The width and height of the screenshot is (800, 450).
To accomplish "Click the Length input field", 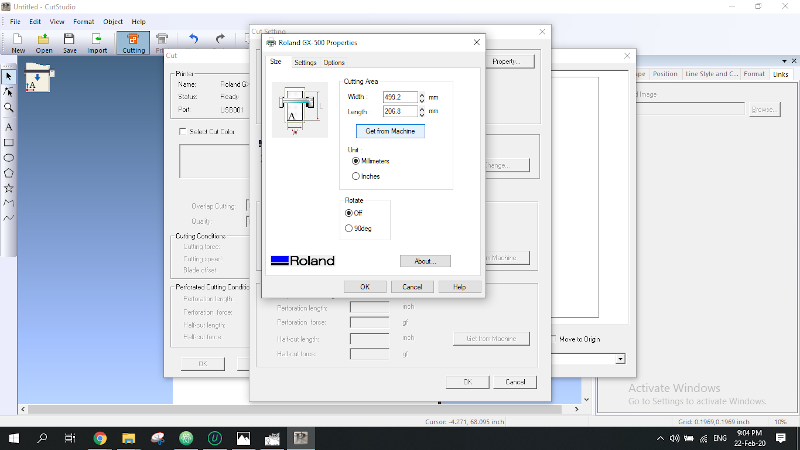I will click(x=400, y=111).
